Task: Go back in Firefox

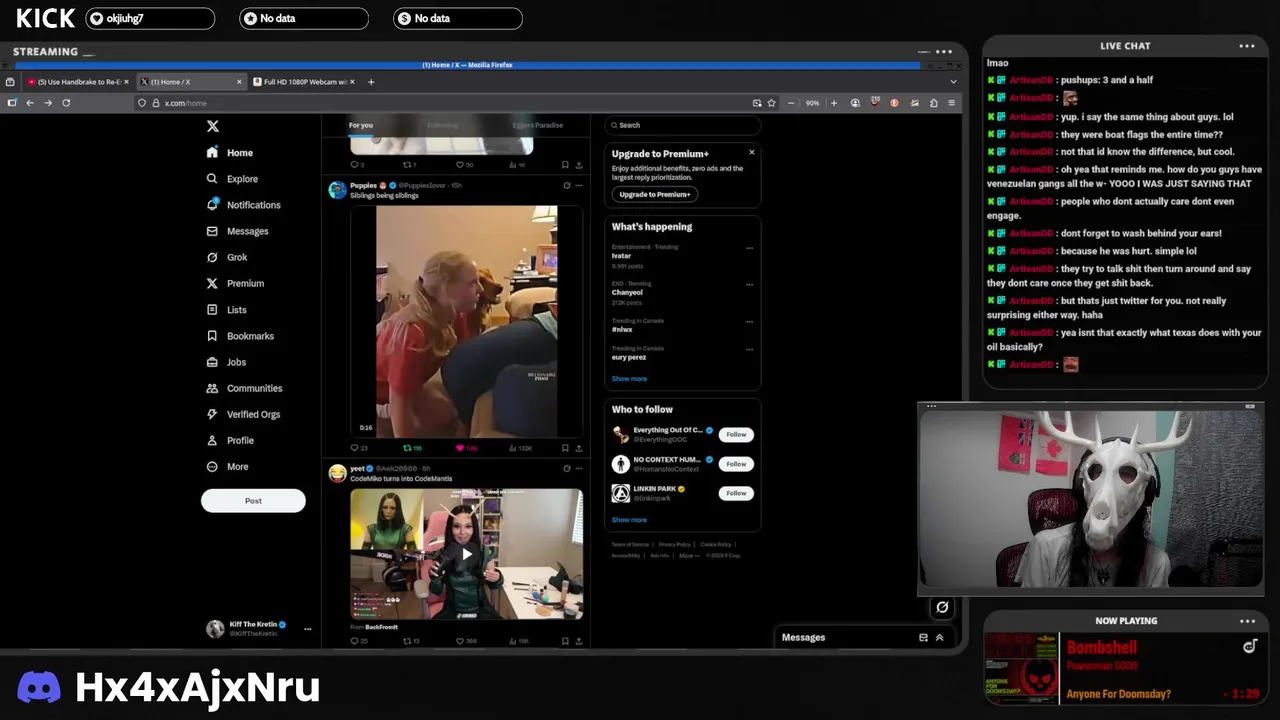Action: (x=30, y=103)
